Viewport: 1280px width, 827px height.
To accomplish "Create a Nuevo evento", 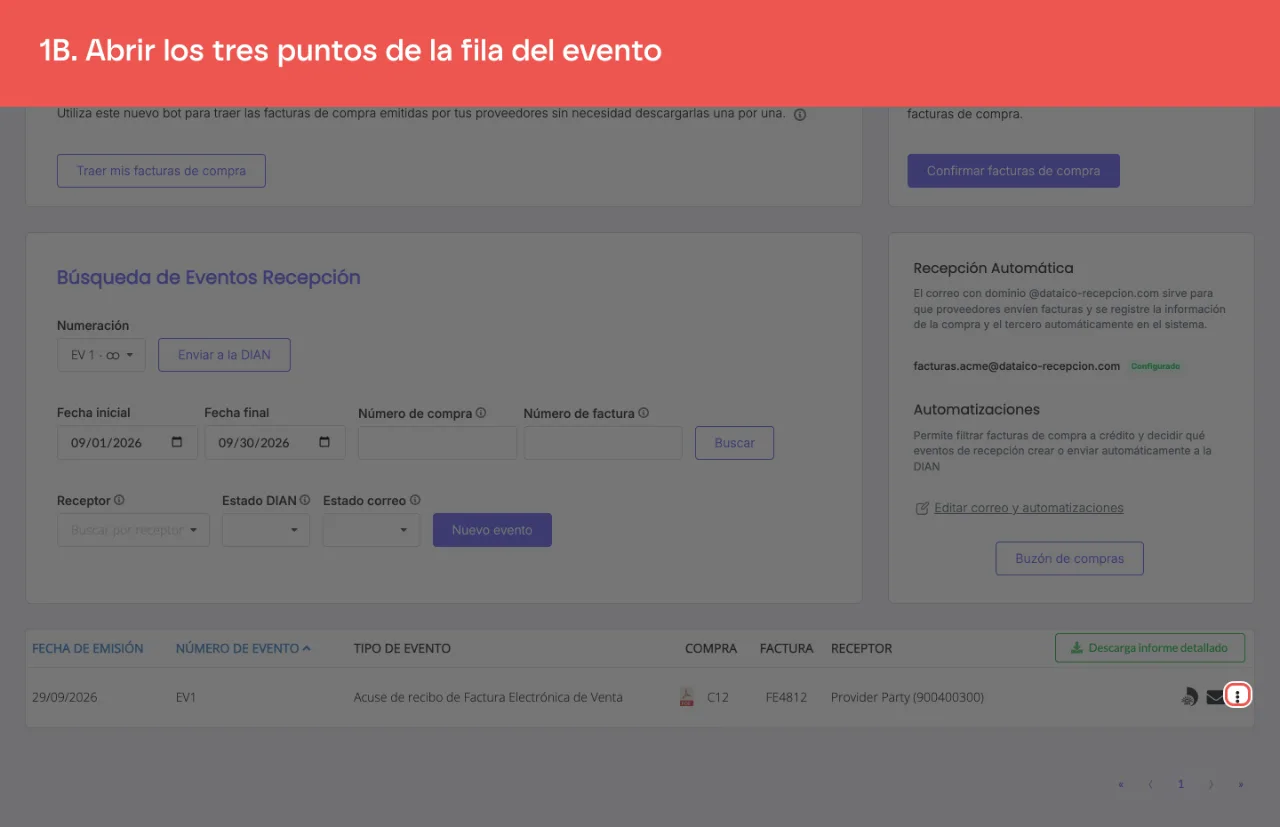I will (x=492, y=530).
